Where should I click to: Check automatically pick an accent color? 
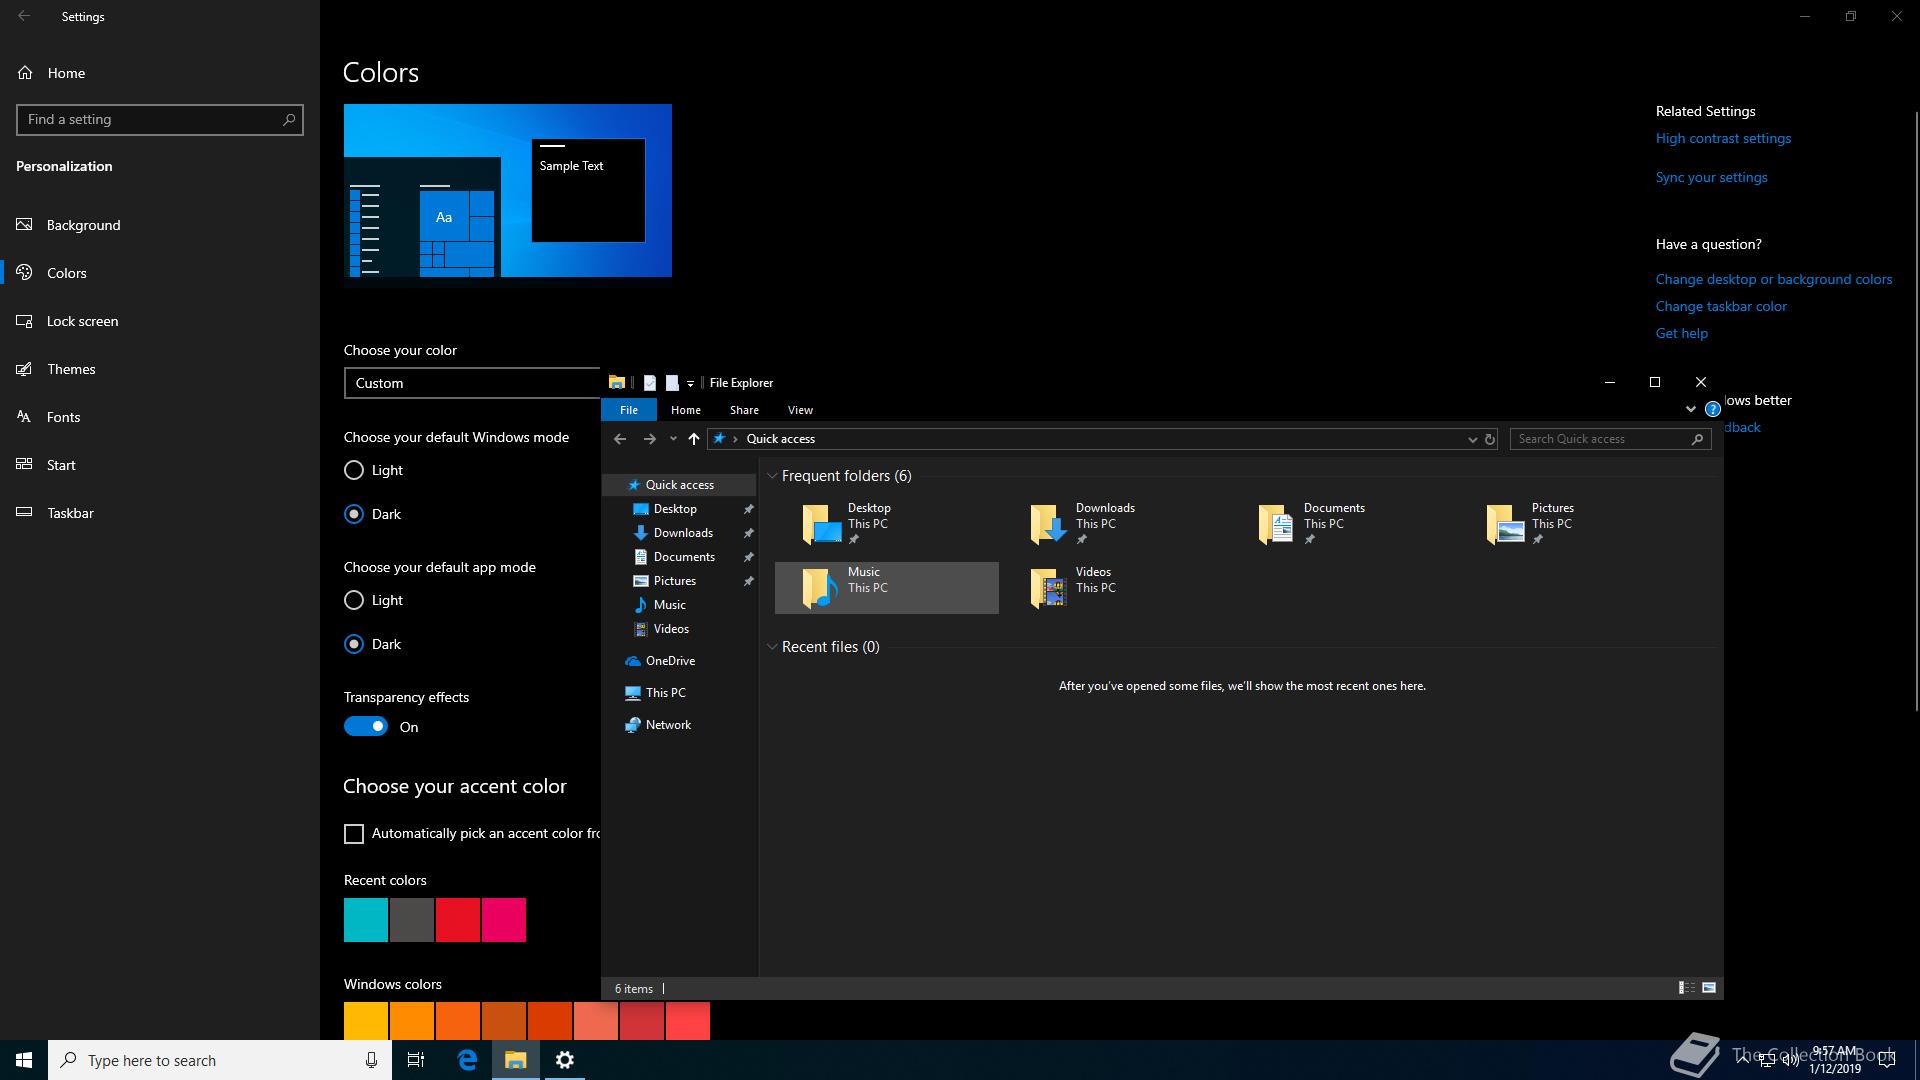coord(354,834)
